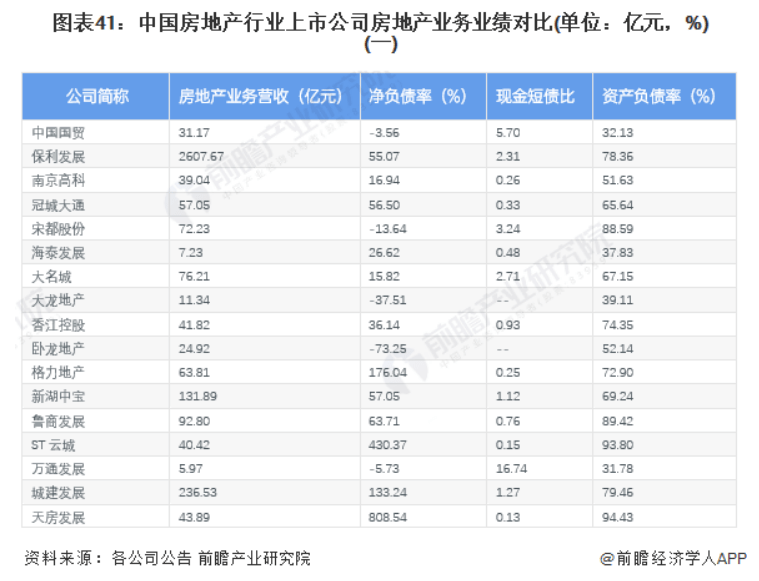Click net debt ratio -13.64
This screenshot has height=581, width=759.
click(388, 229)
